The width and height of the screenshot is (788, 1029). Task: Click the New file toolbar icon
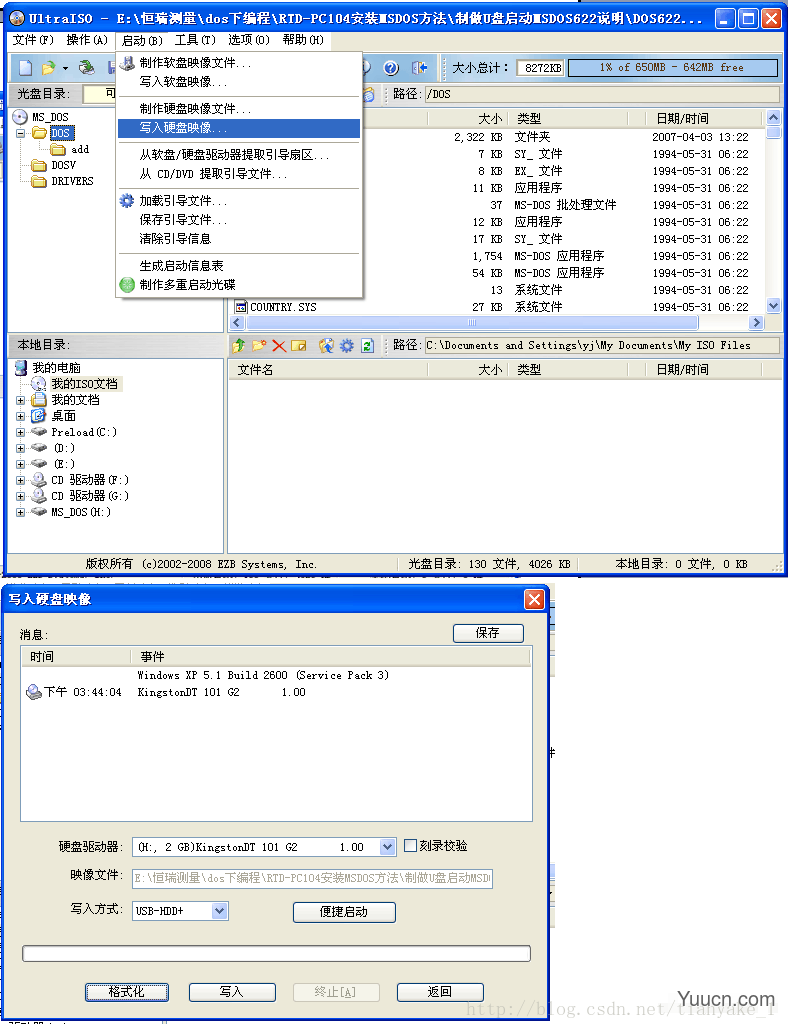26,68
